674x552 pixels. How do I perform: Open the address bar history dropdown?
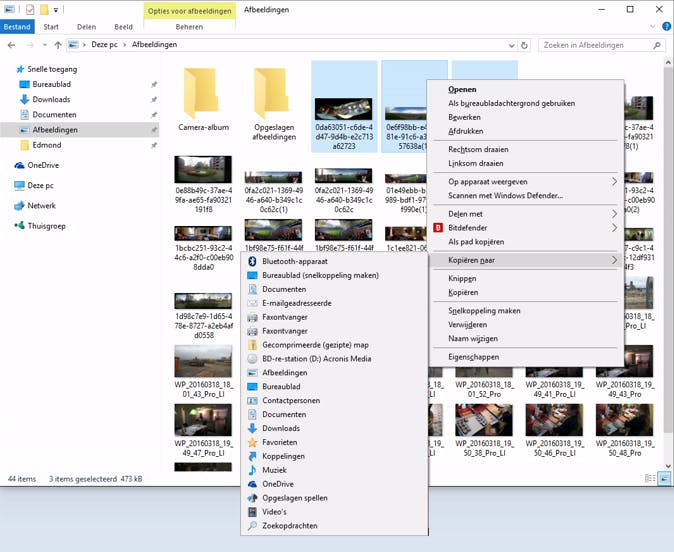point(510,46)
